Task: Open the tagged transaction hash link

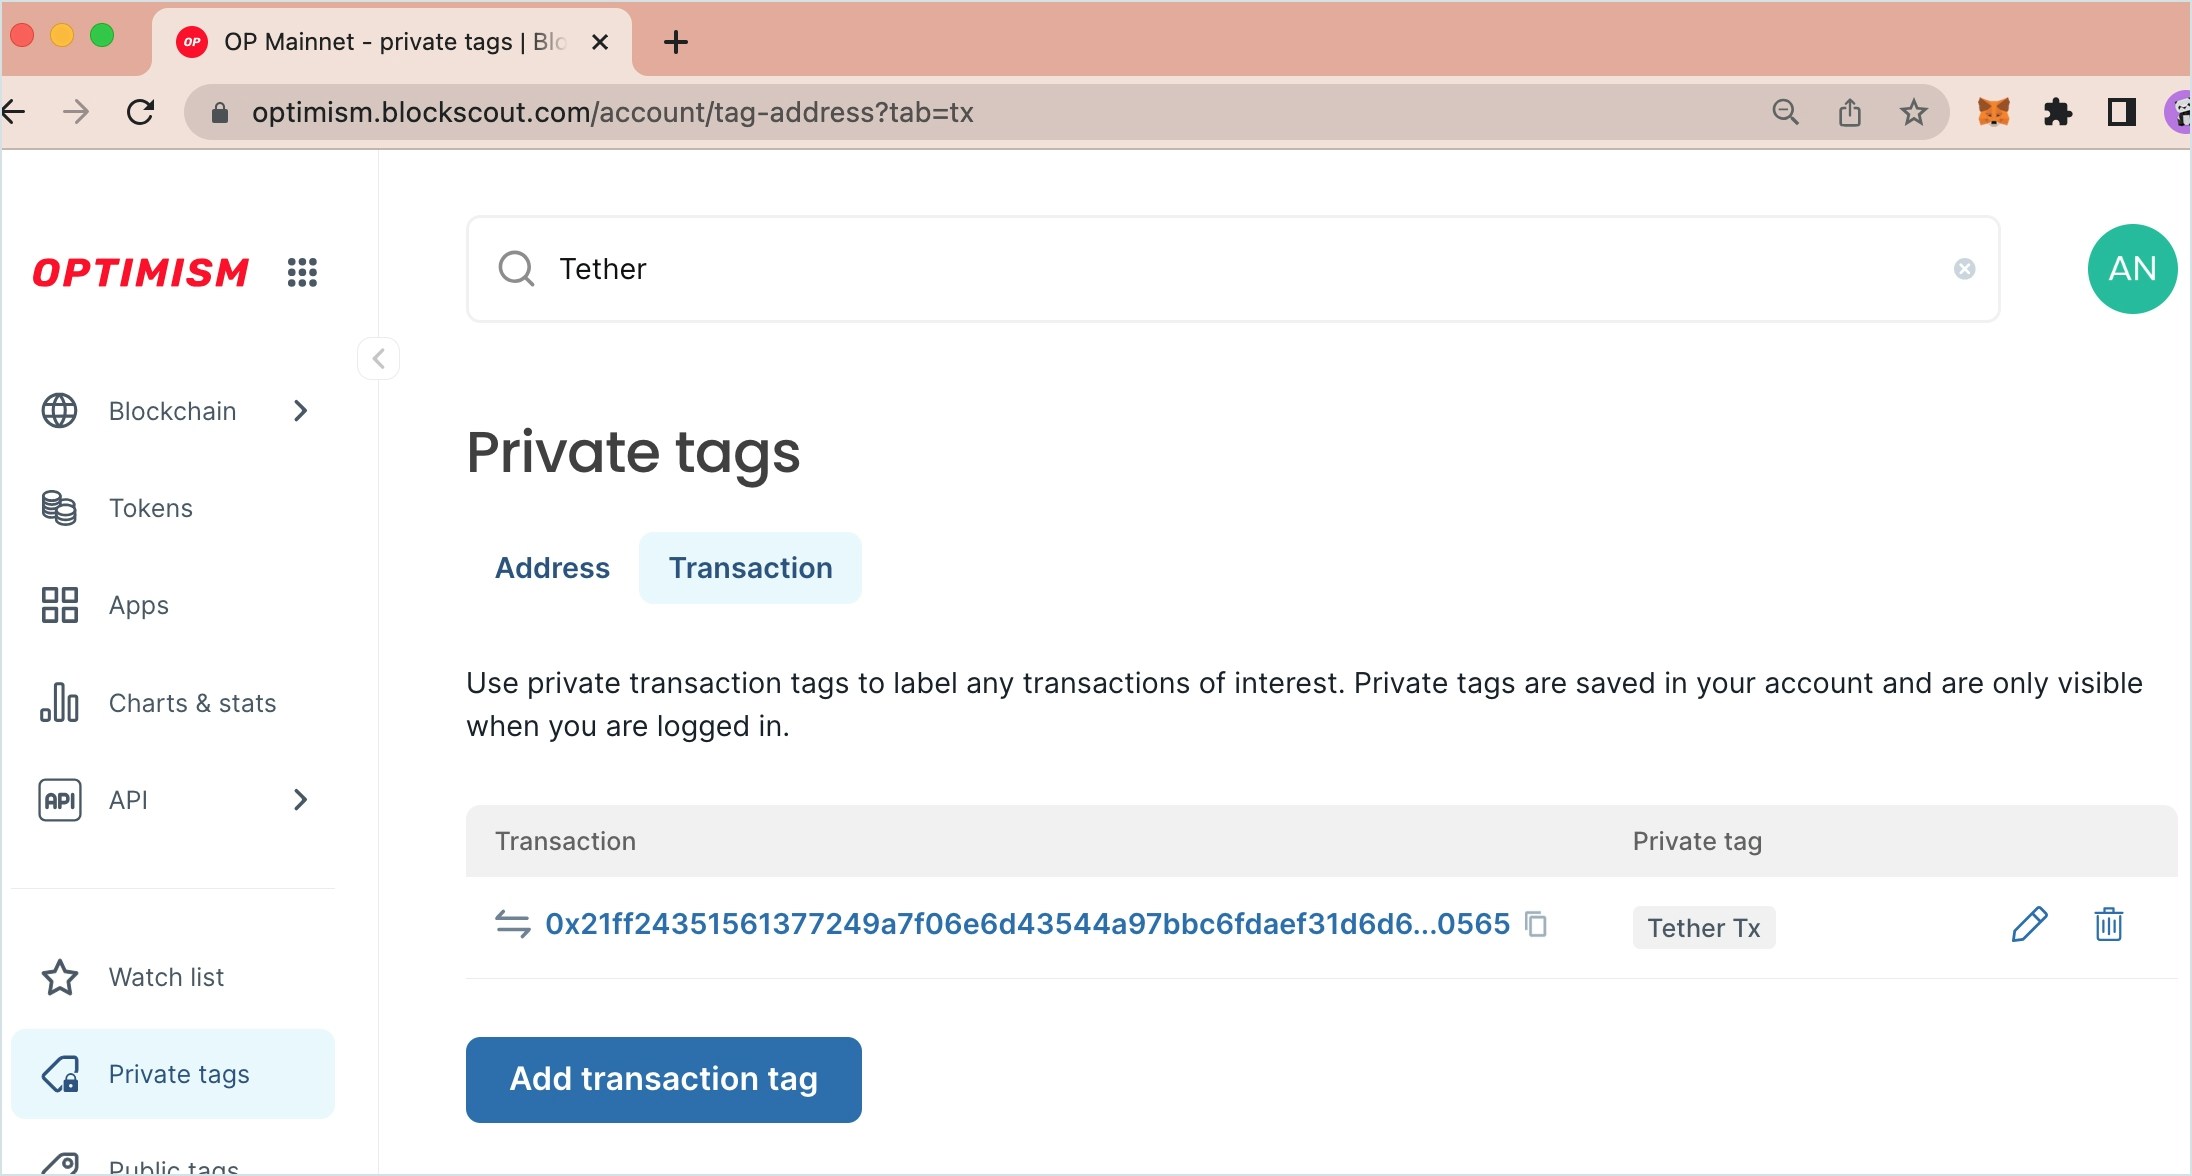Action: click(x=1027, y=924)
